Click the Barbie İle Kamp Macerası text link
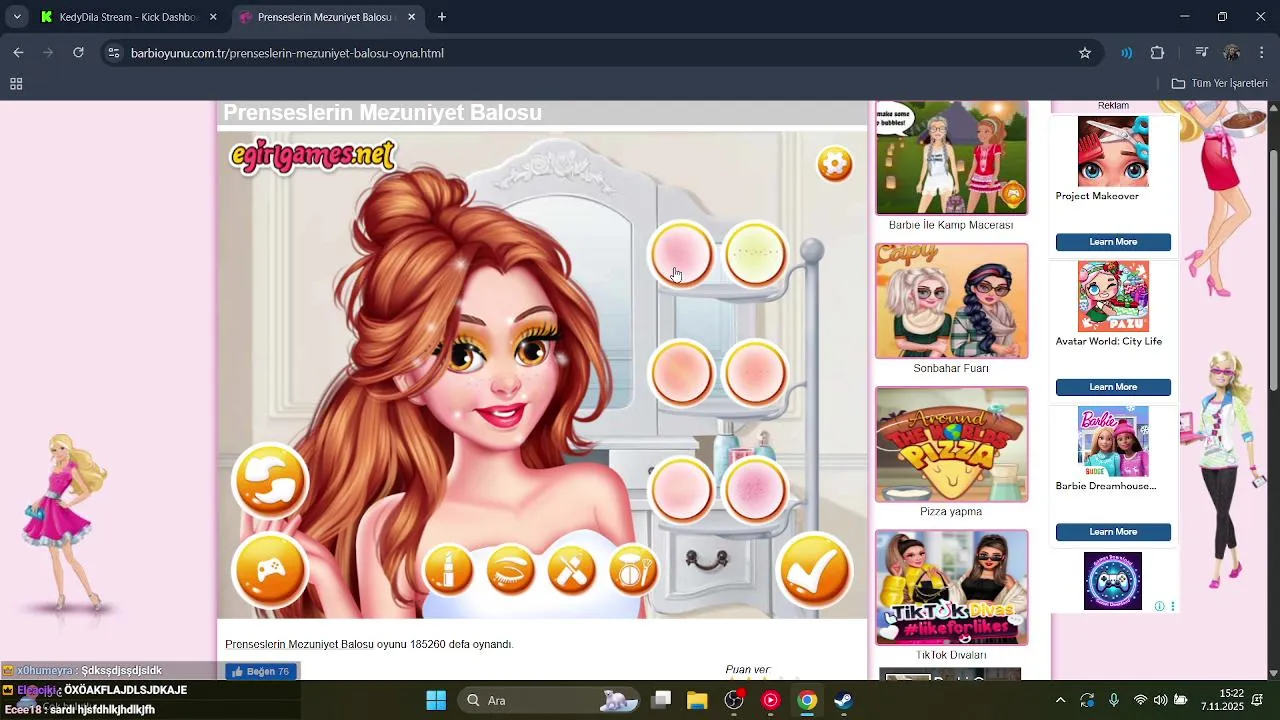The height and width of the screenshot is (720, 1280). pos(951,225)
